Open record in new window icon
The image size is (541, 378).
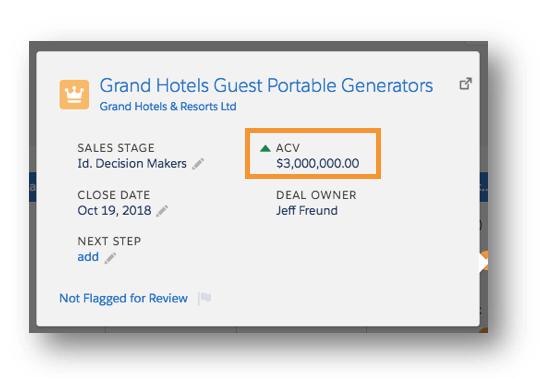coord(465,83)
